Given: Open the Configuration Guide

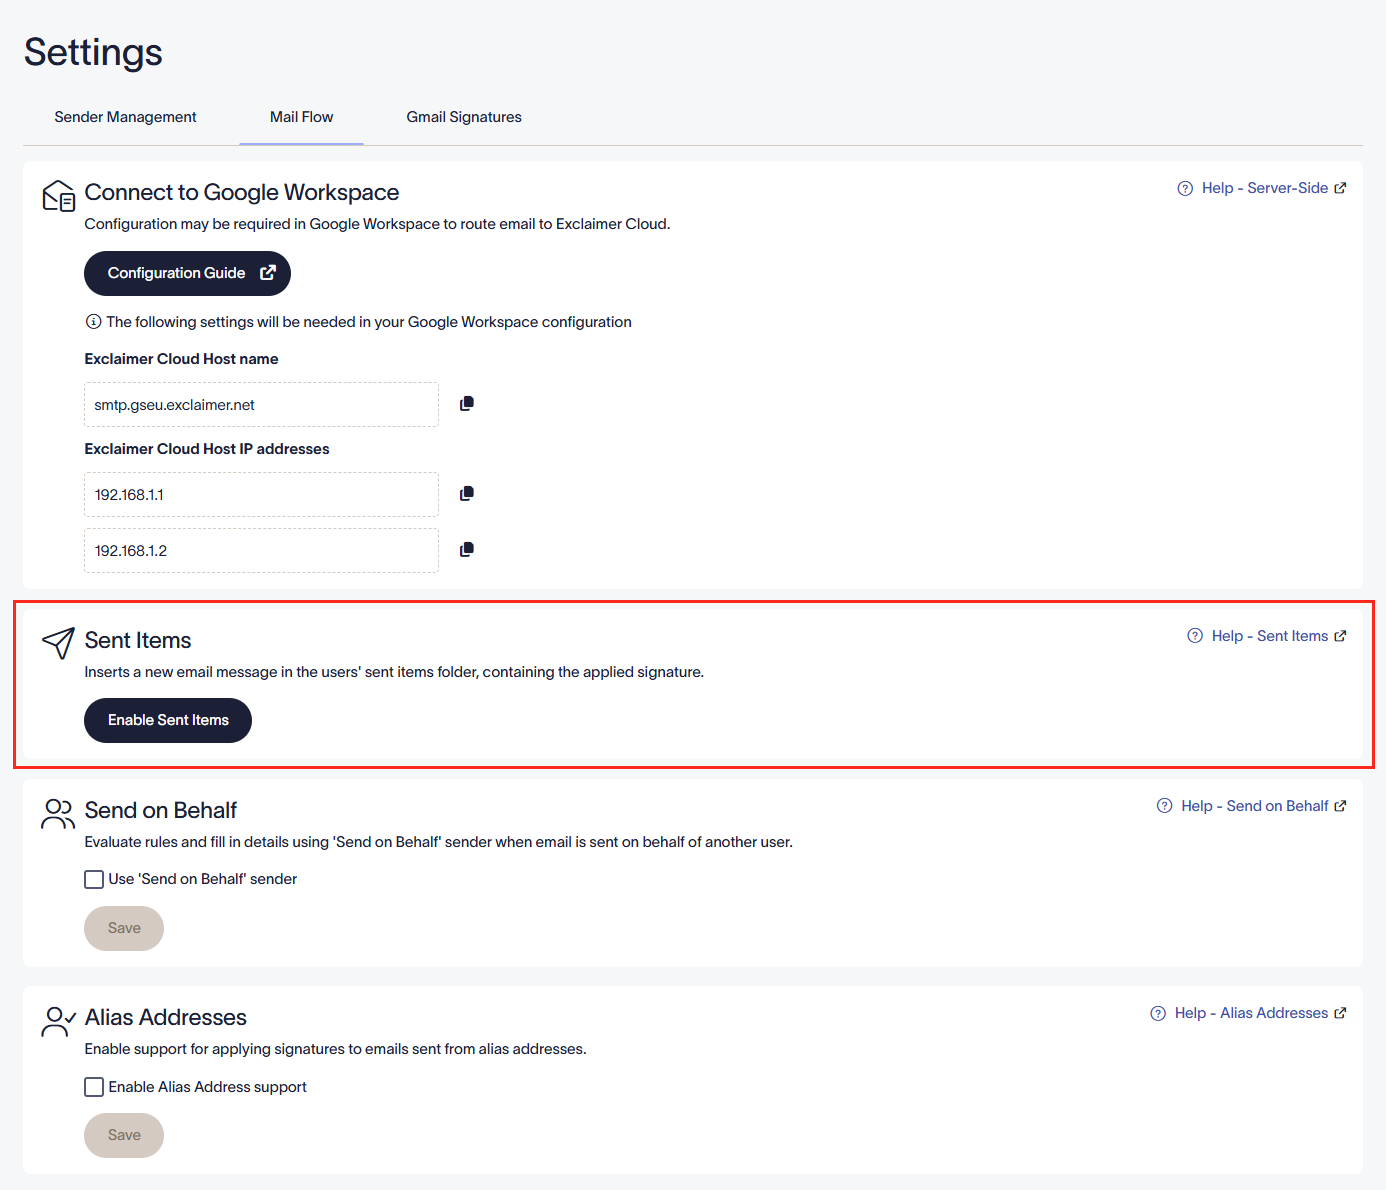Looking at the screenshot, I should pos(187,273).
